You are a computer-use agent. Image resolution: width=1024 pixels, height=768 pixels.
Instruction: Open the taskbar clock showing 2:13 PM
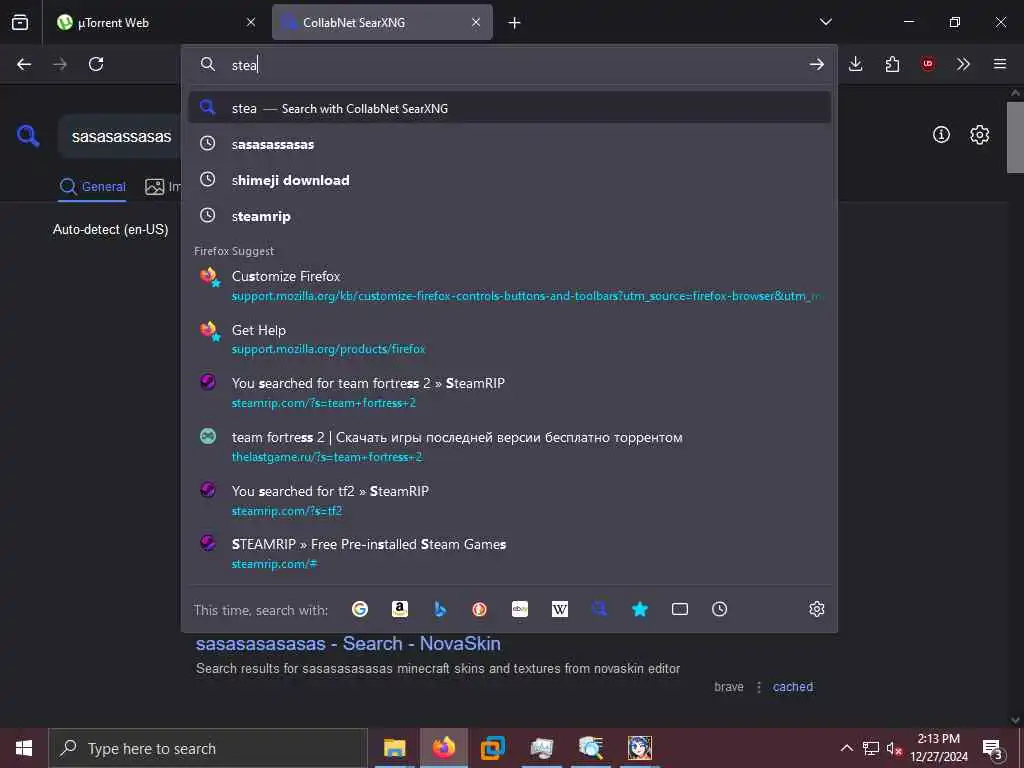[x=938, y=748]
